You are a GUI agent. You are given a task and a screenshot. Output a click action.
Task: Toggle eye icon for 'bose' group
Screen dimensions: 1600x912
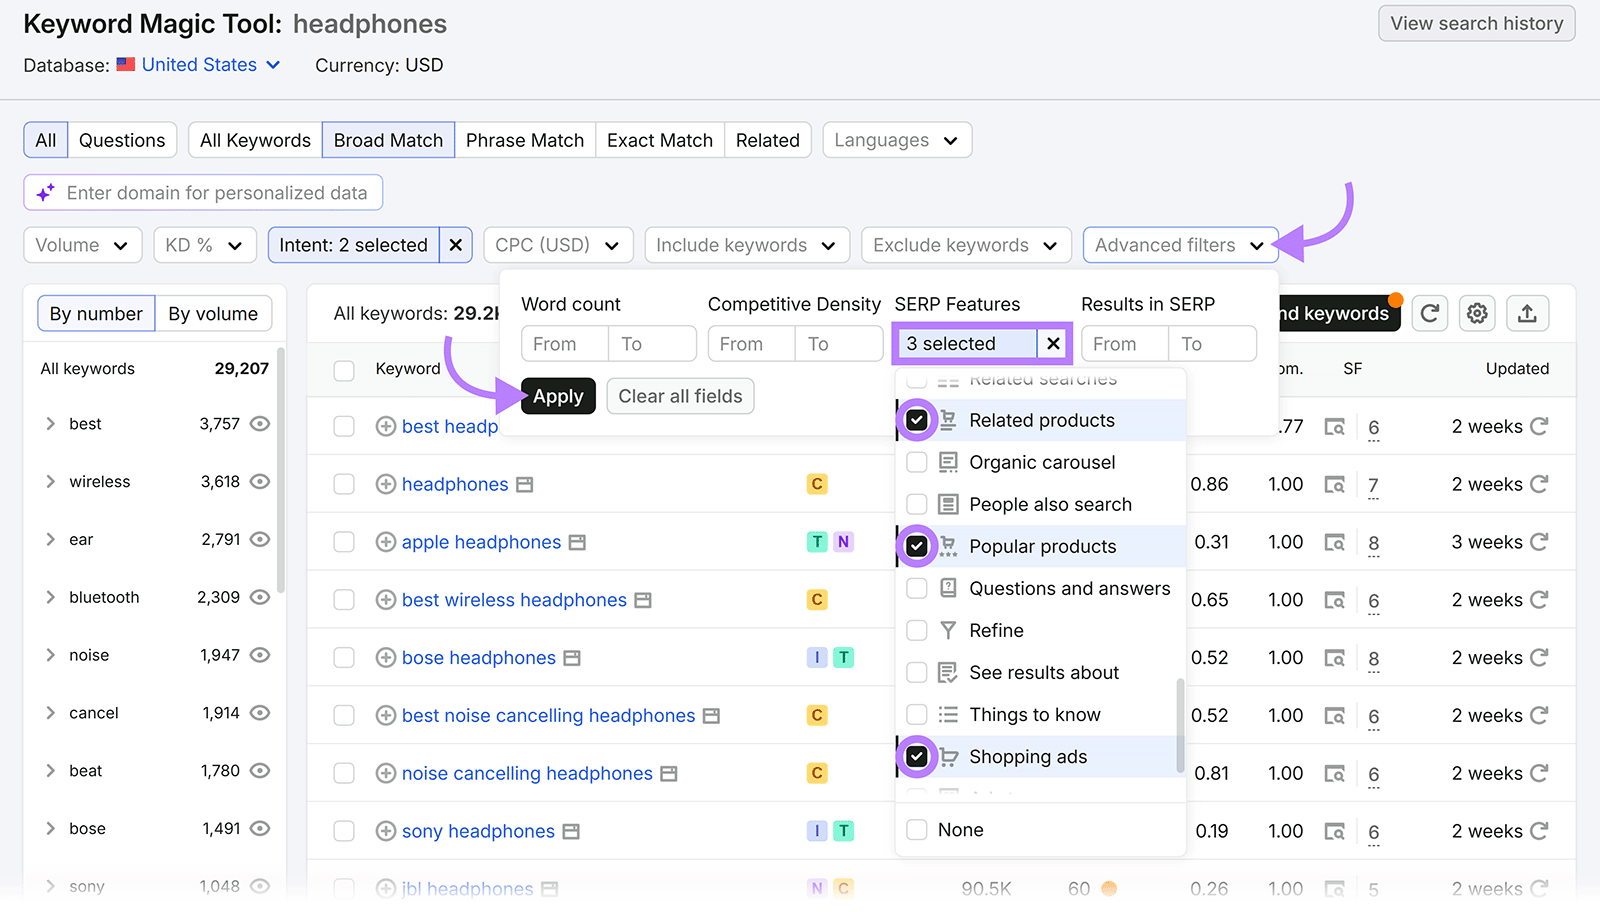pos(260,829)
